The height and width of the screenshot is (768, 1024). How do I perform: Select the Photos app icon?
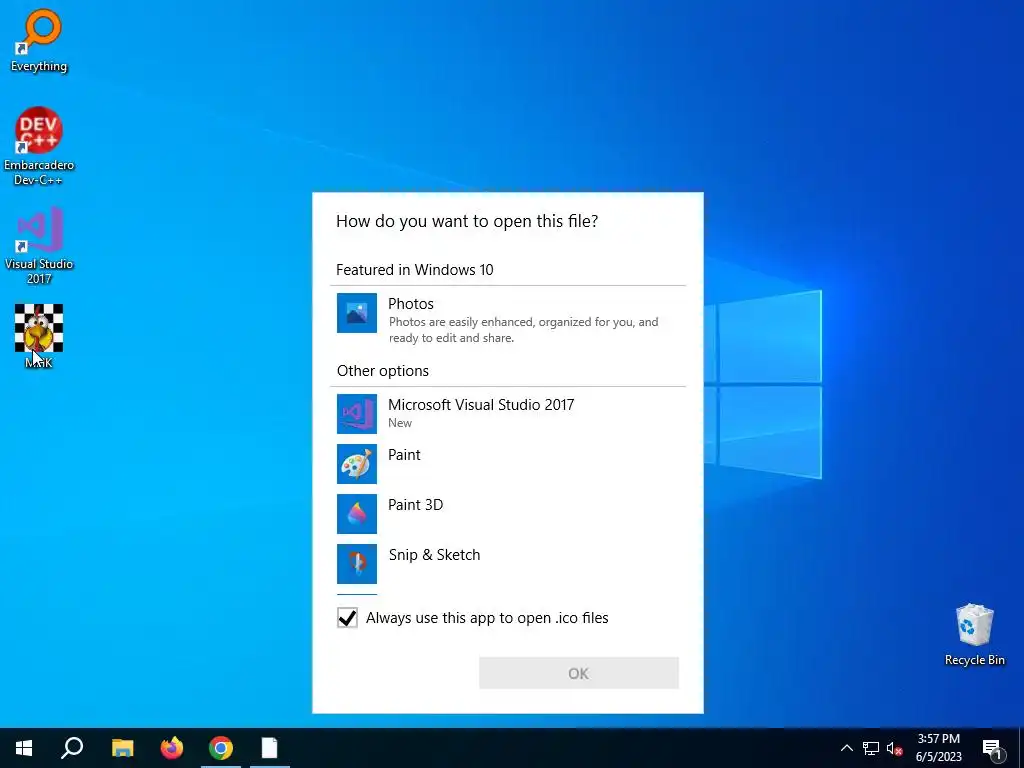point(357,313)
